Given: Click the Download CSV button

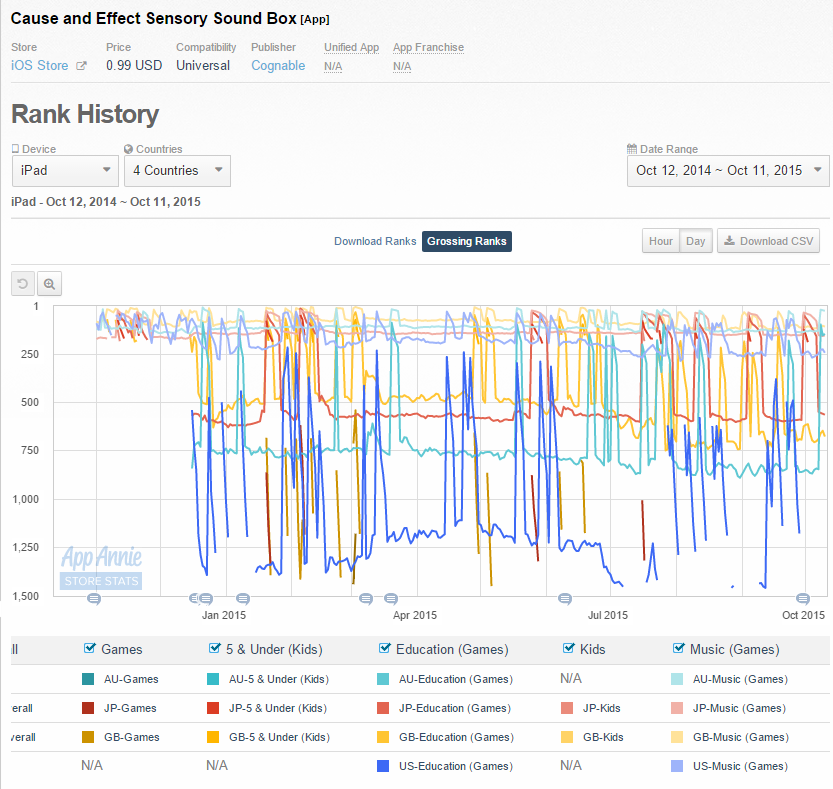Looking at the screenshot, I should [768, 241].
